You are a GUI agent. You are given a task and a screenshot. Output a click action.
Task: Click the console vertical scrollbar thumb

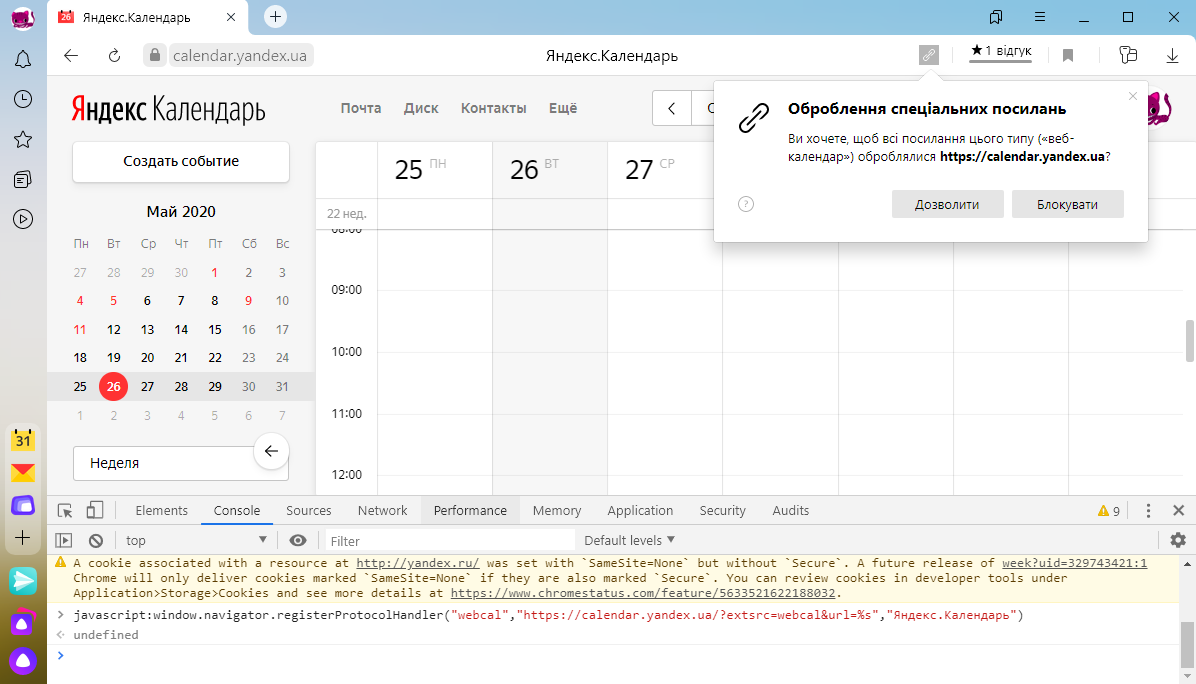point(1186,644)
